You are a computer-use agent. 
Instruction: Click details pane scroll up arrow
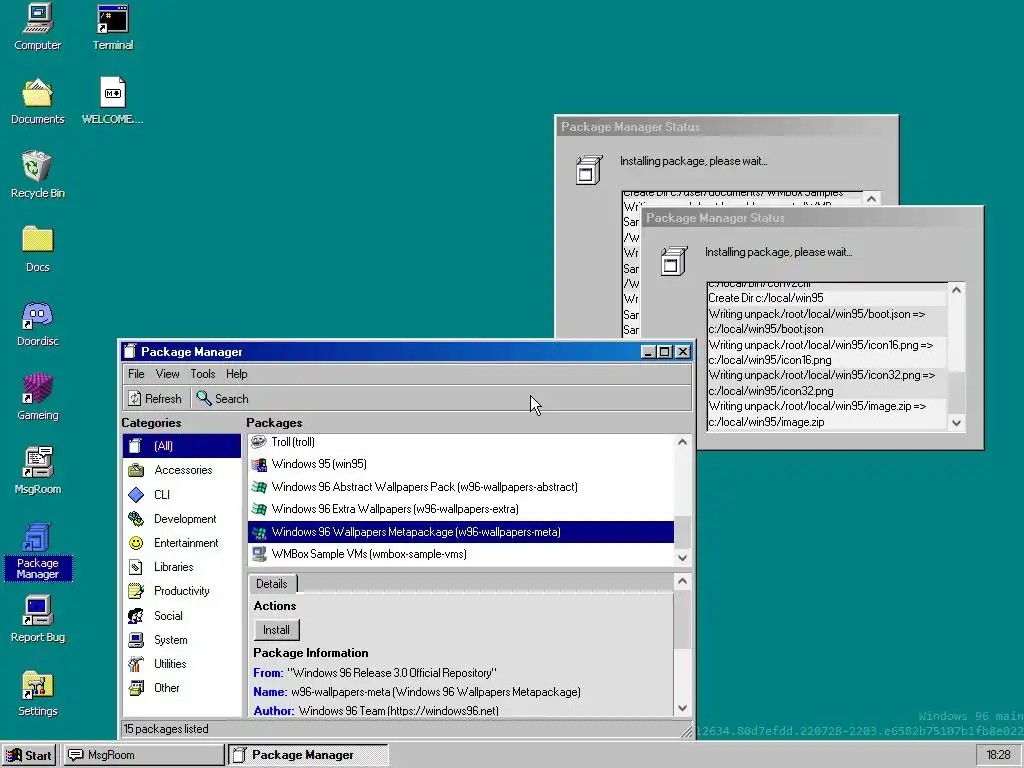click(x=682, y=581)
